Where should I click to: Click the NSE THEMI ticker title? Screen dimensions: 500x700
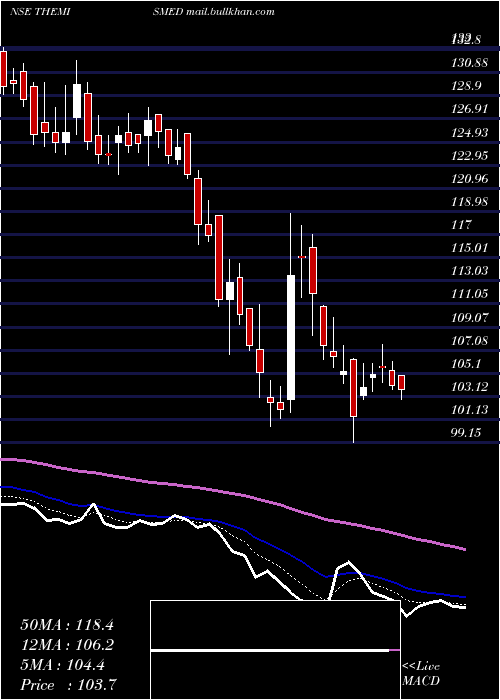(x=41, y=12)
